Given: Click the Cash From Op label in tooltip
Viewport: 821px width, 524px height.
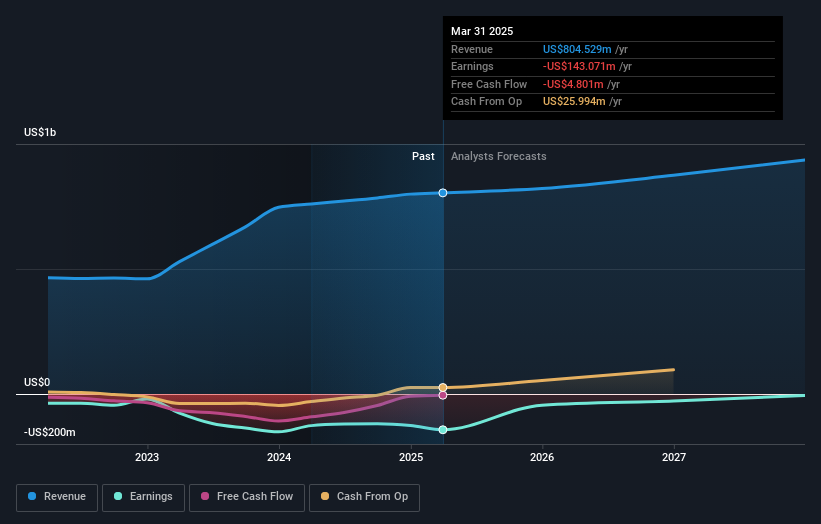Looking at the screenshot, I should tap(486, 102).
